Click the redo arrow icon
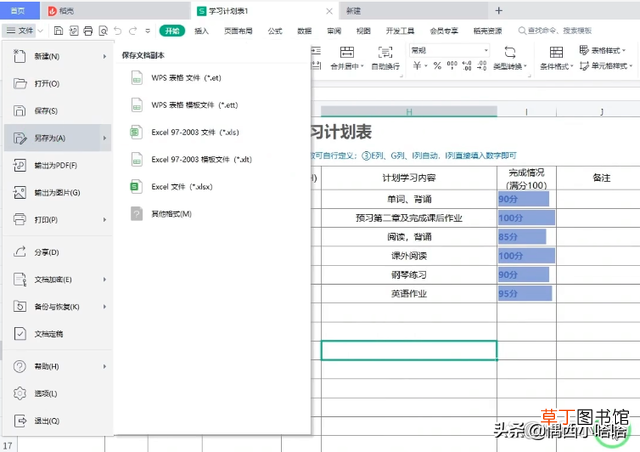This screenshot has height=452, width=640. tap(133, 31)
